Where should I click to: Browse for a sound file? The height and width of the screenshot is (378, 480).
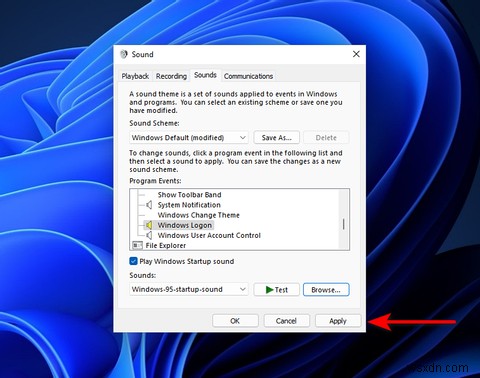(x=326, y=290)
